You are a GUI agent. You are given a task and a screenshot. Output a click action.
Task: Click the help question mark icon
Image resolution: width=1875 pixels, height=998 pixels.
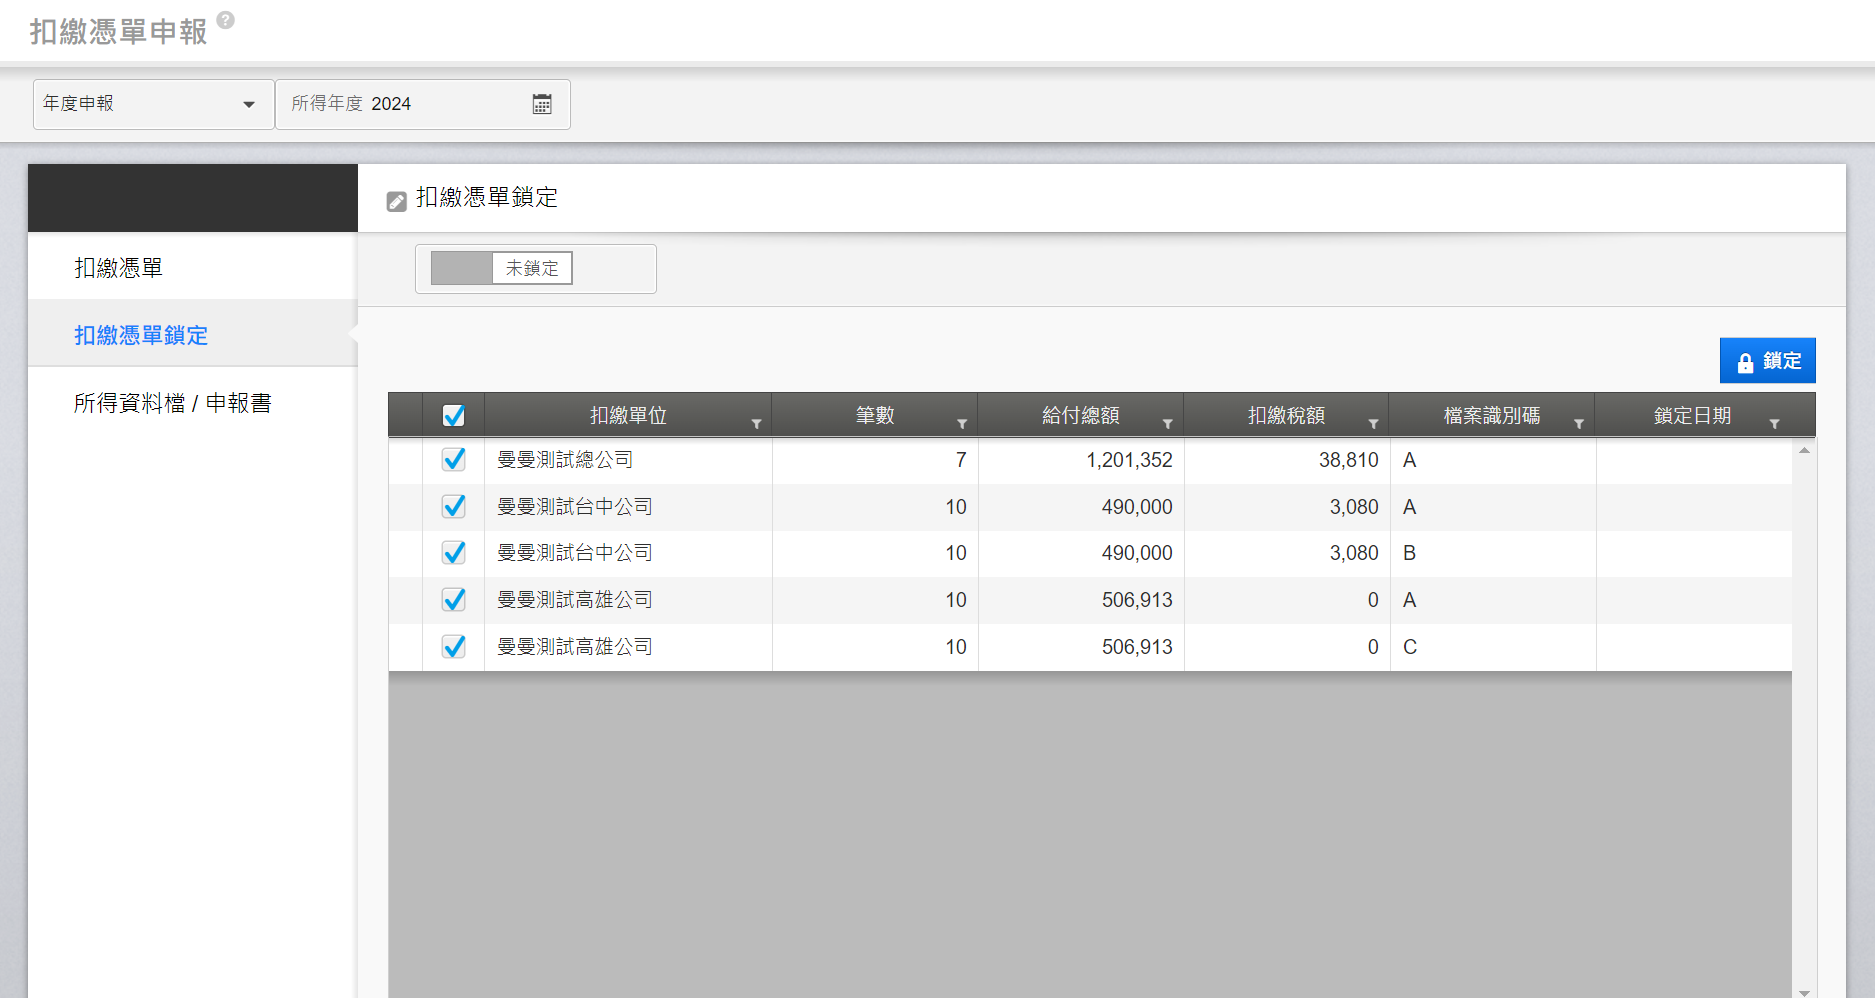pos(226,20)
